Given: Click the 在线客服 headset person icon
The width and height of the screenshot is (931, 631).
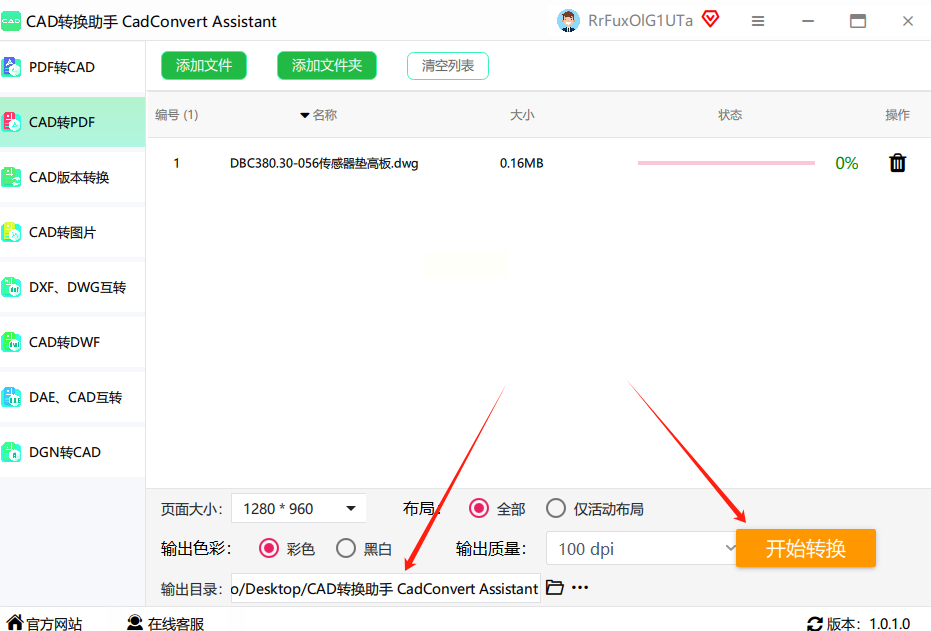Looking at the screenshot, I should pos(135,623).
